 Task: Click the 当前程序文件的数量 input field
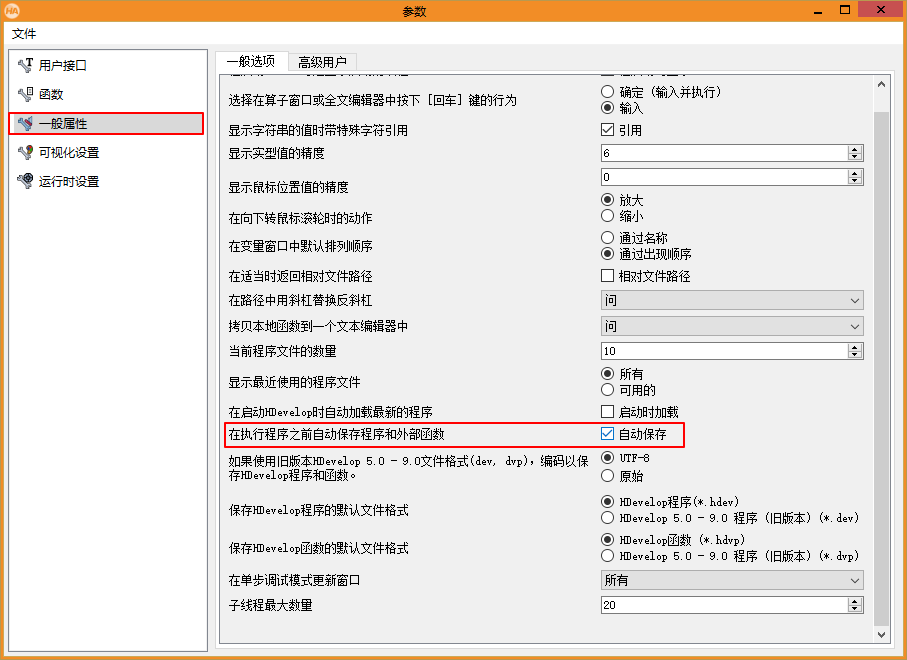[x=724, y=351]
